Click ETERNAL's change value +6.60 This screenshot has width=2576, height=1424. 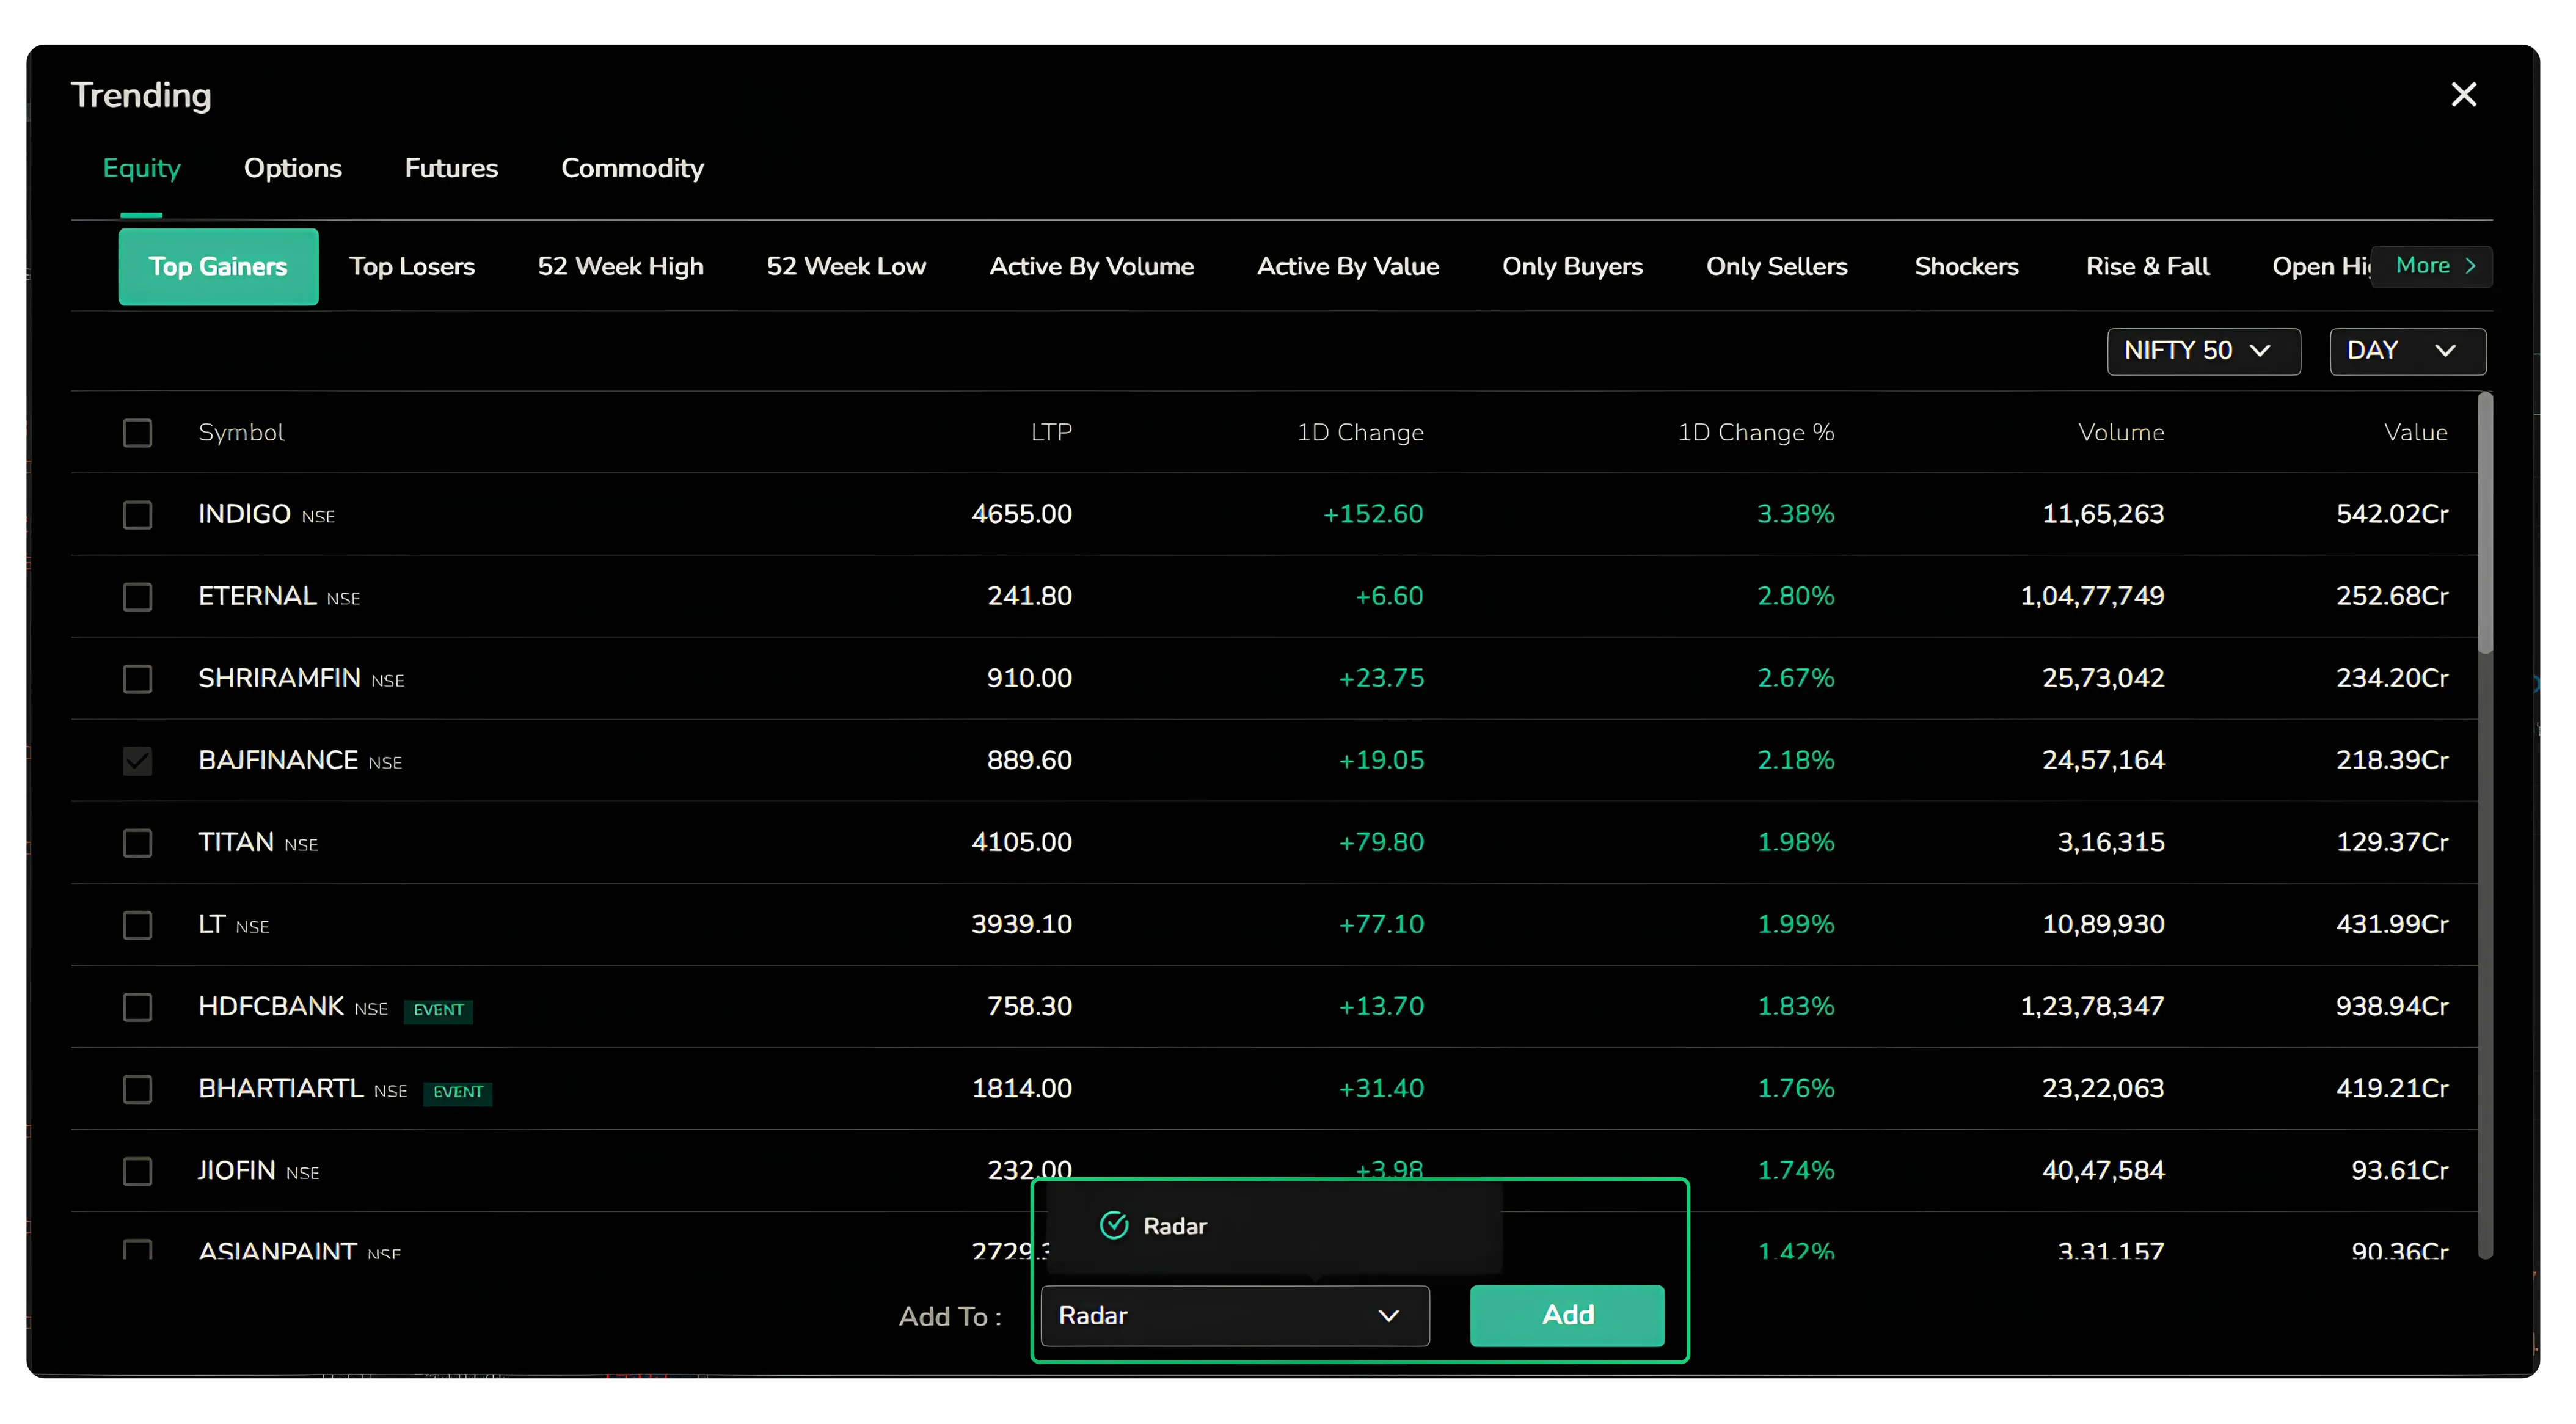pos(1389,596)
